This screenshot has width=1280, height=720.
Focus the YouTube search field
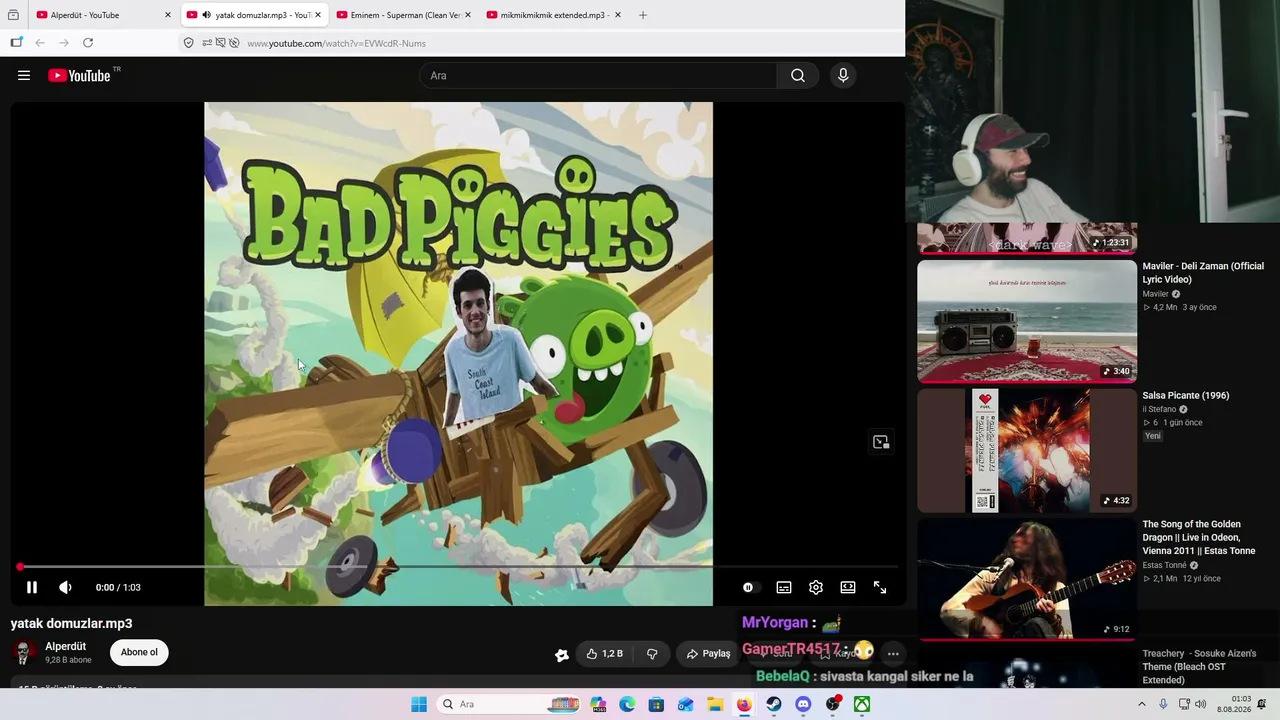pyautogui.click(x=600, y=75)
